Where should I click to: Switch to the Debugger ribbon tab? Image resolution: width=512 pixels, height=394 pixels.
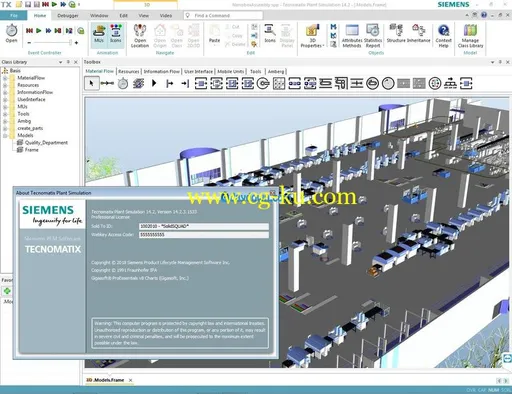click(68, 16)
